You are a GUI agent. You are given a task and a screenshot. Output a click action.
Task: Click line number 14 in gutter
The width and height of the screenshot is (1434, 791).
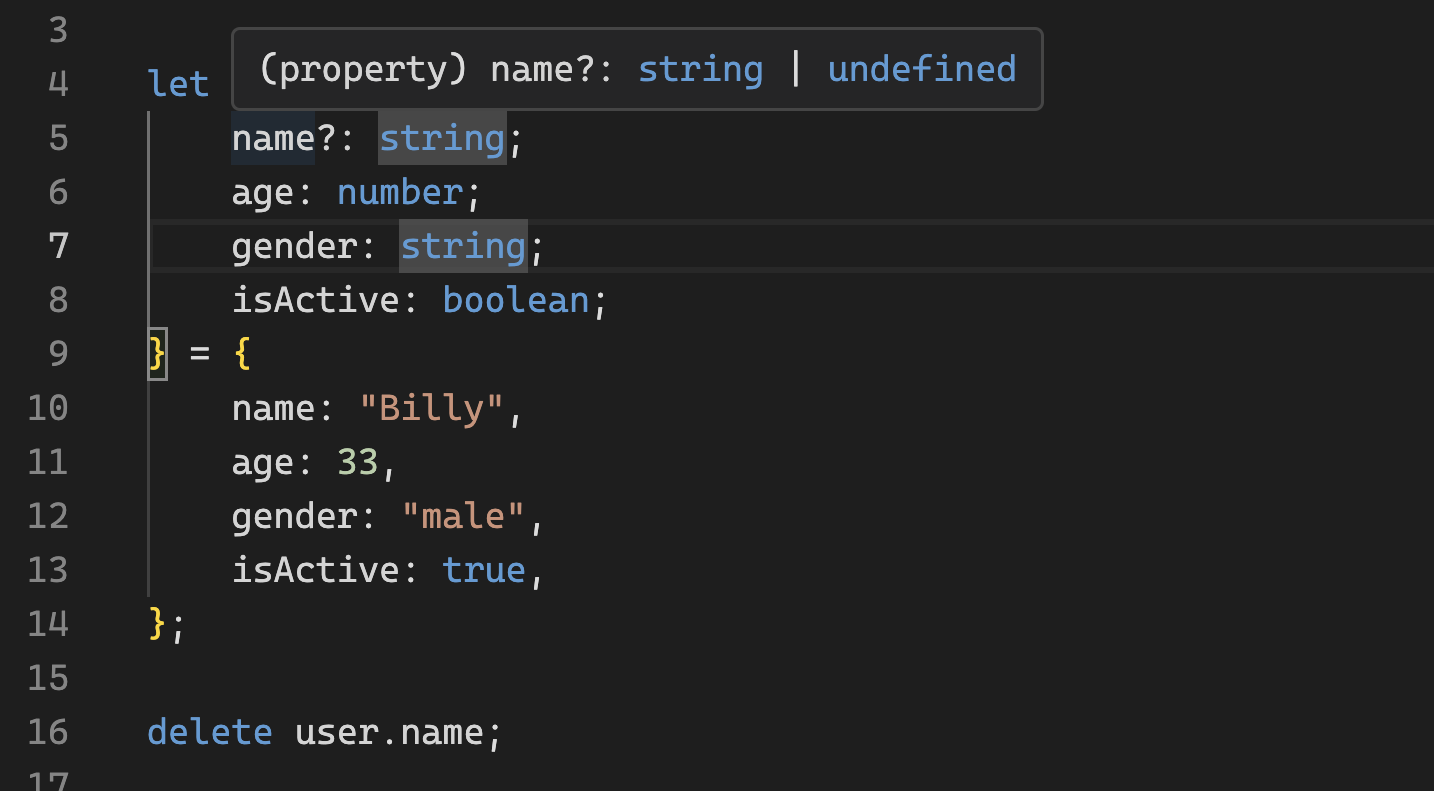coord(48,624)
